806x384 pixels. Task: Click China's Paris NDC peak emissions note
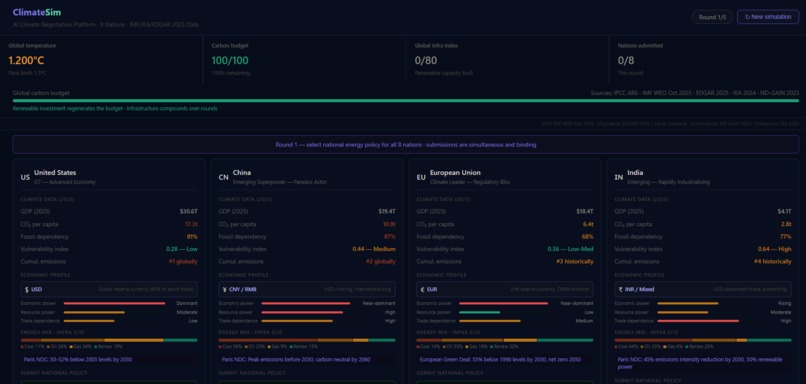307,359
